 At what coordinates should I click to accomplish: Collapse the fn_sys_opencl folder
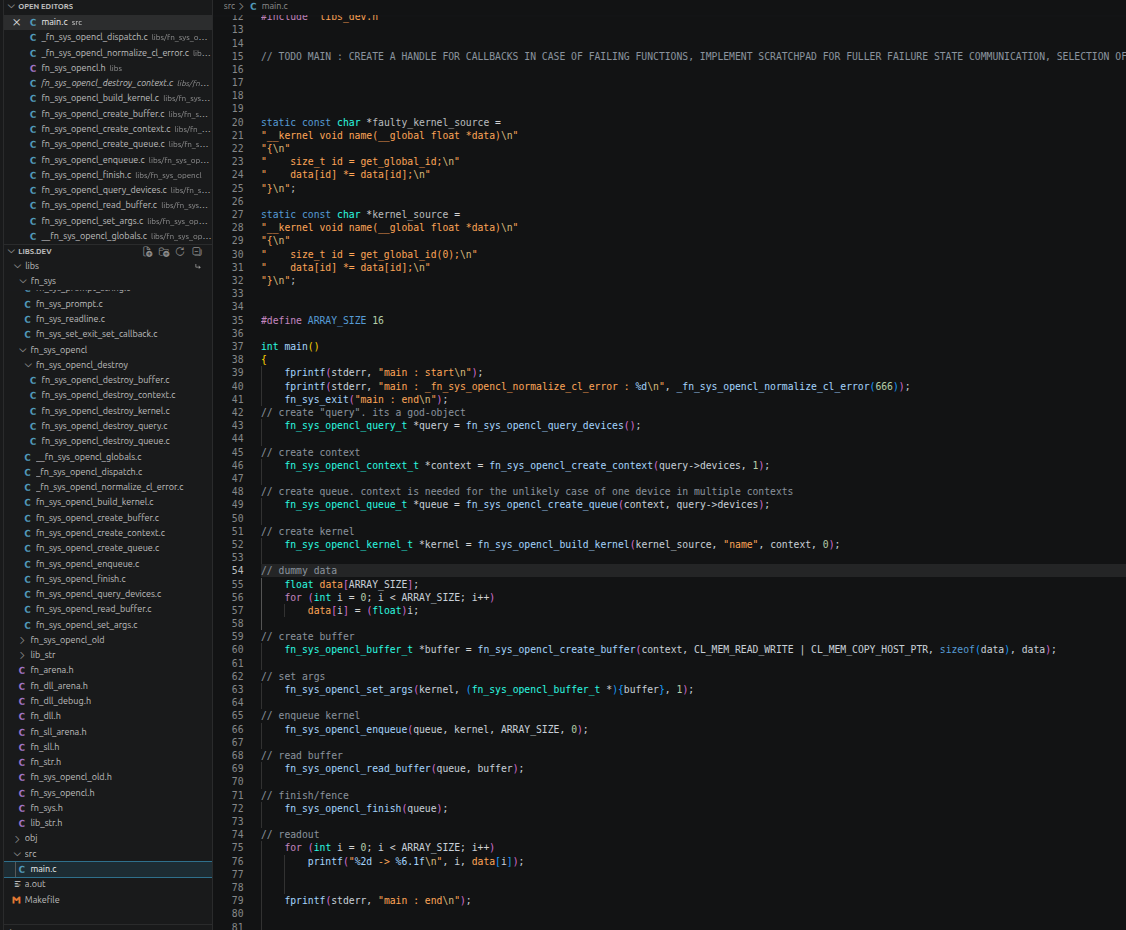[x=23, y=350]
